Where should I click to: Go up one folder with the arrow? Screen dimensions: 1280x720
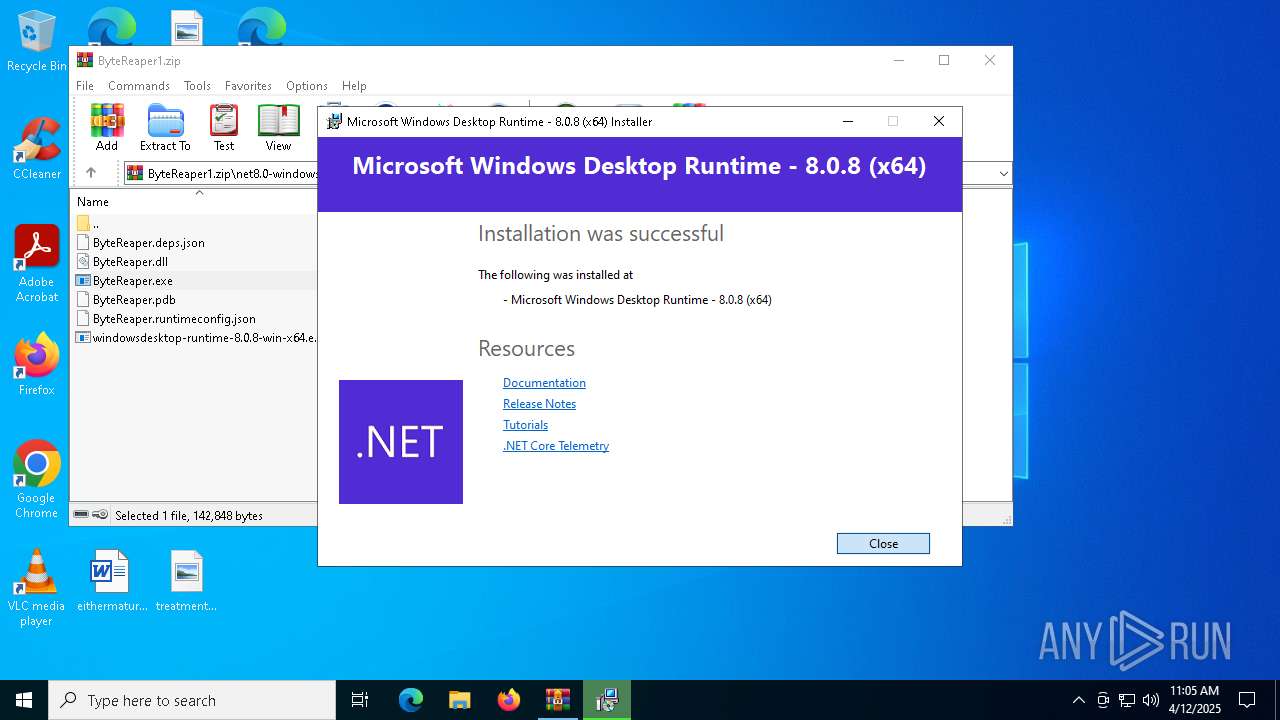pos(91,173)
